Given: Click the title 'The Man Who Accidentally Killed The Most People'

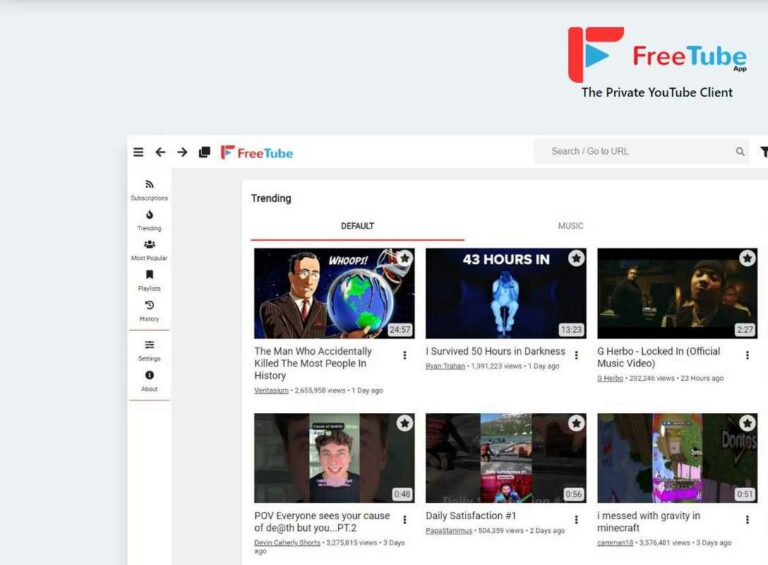Looking at the screenshot, I should [313, 363].
